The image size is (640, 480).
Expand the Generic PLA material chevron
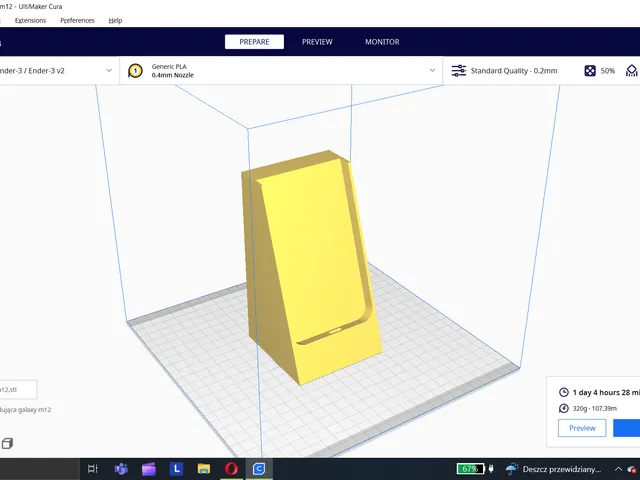point(432,71)
